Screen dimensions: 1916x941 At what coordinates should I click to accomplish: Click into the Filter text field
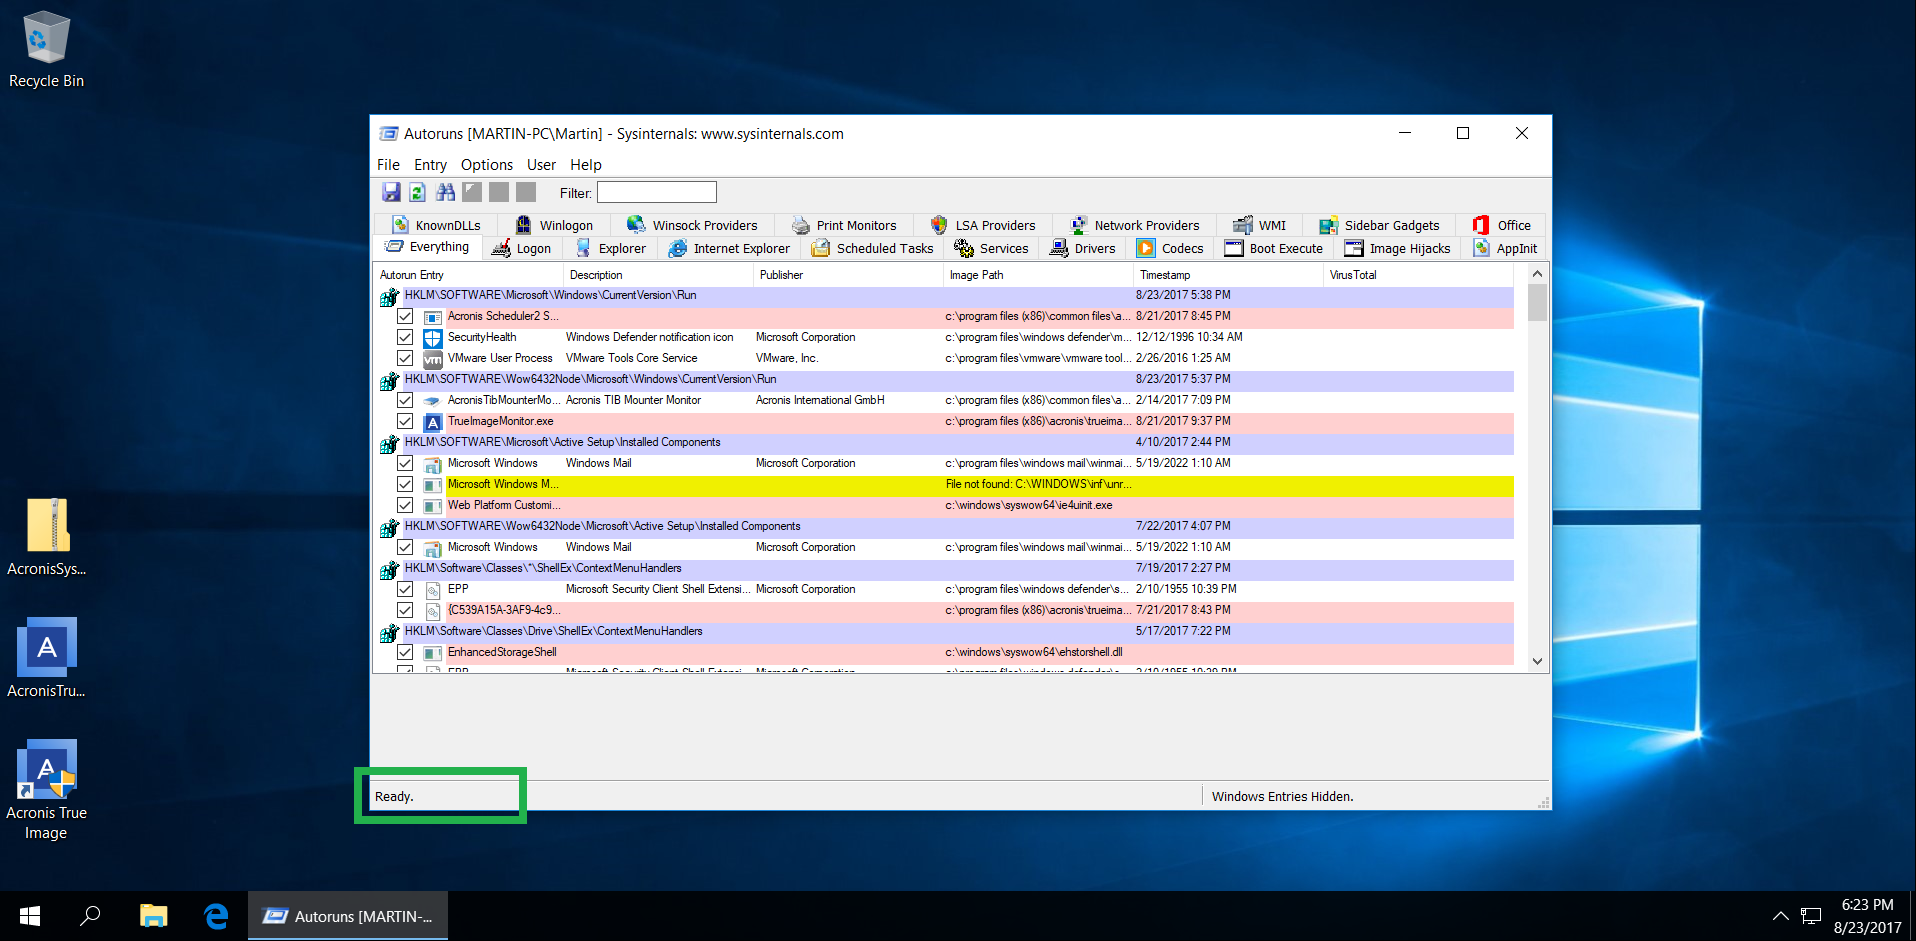[657, 192]
